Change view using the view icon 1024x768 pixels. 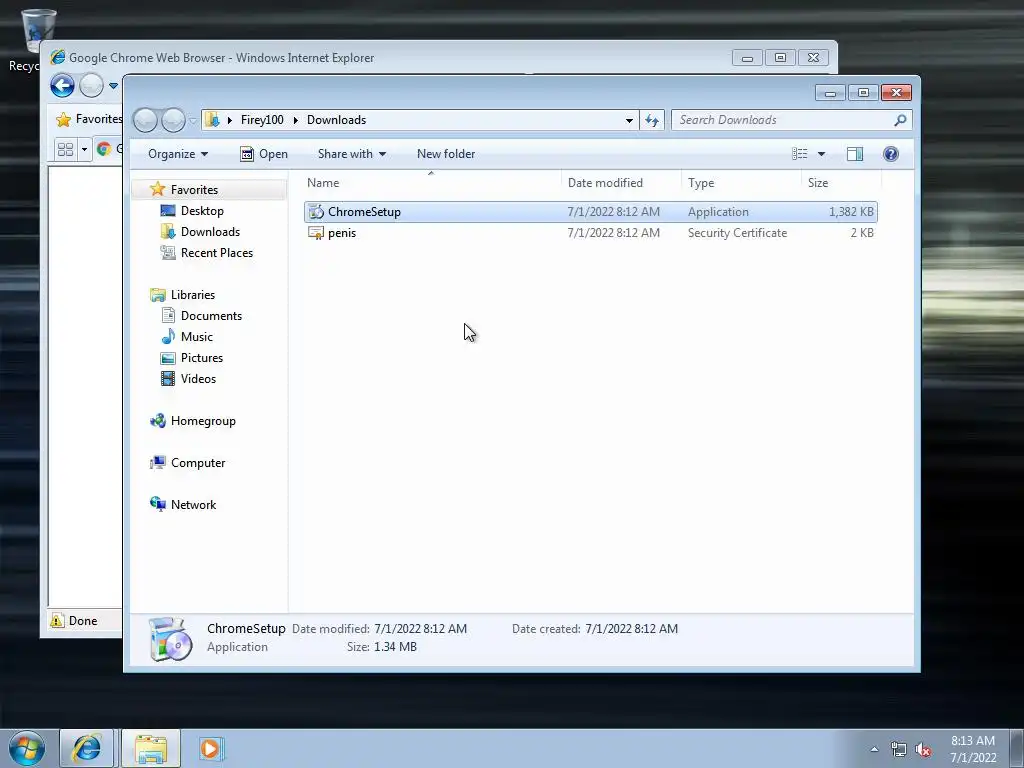point(799,154)
